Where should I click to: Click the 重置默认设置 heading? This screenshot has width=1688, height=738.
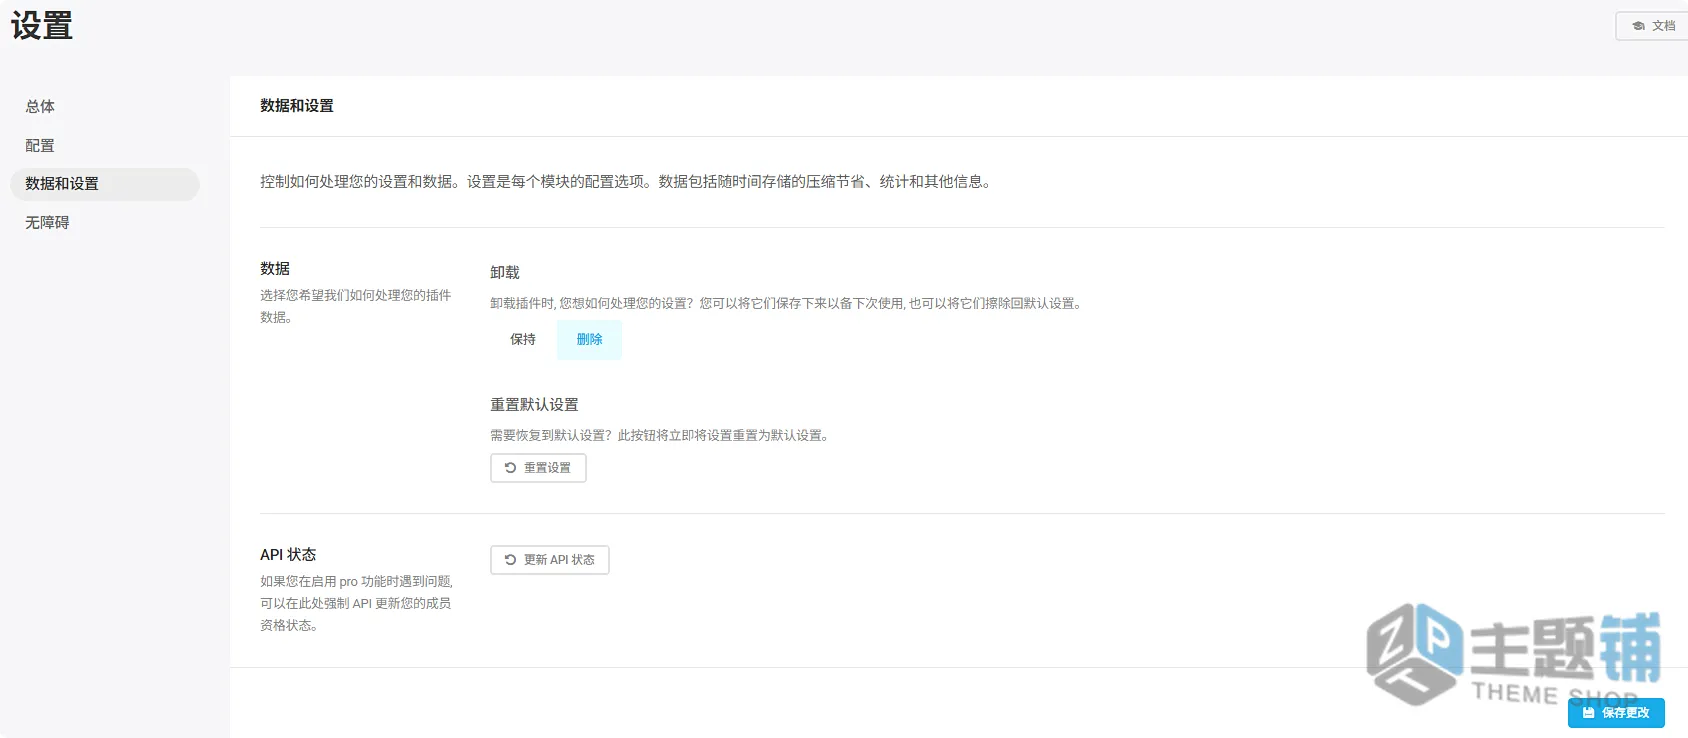pos(534,405)
